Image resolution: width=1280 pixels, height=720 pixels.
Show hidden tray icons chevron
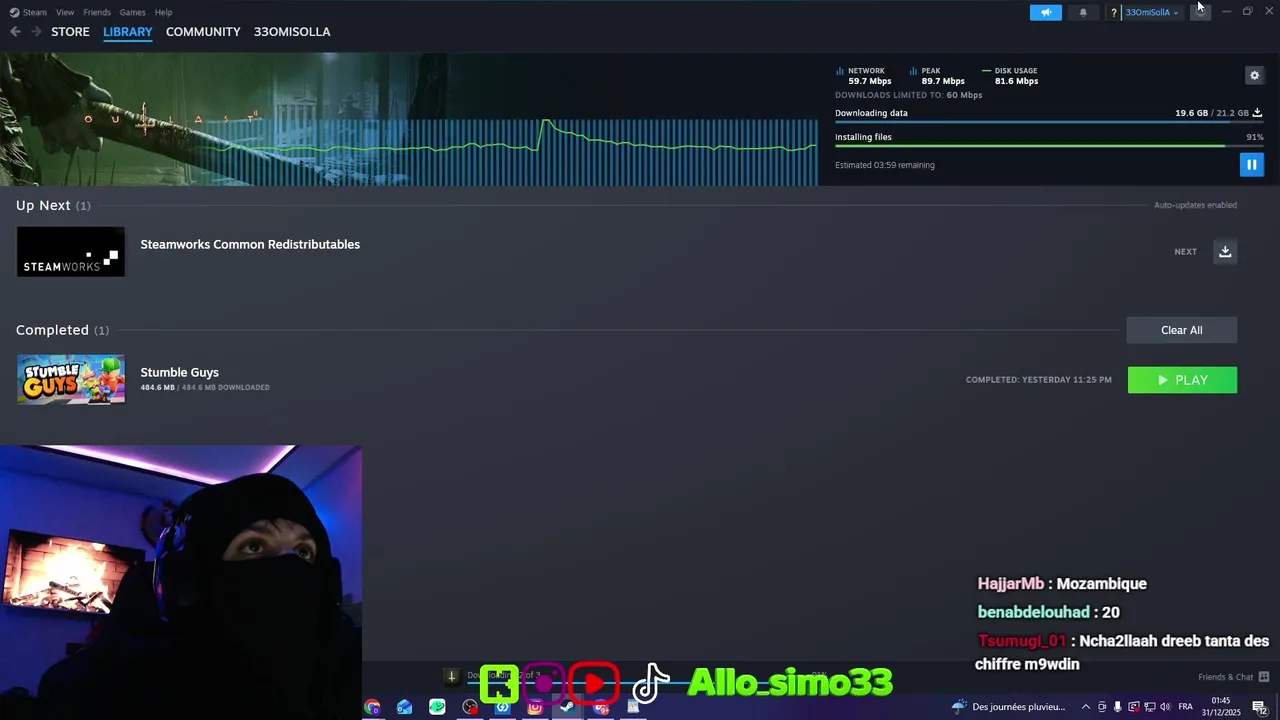1085,707
